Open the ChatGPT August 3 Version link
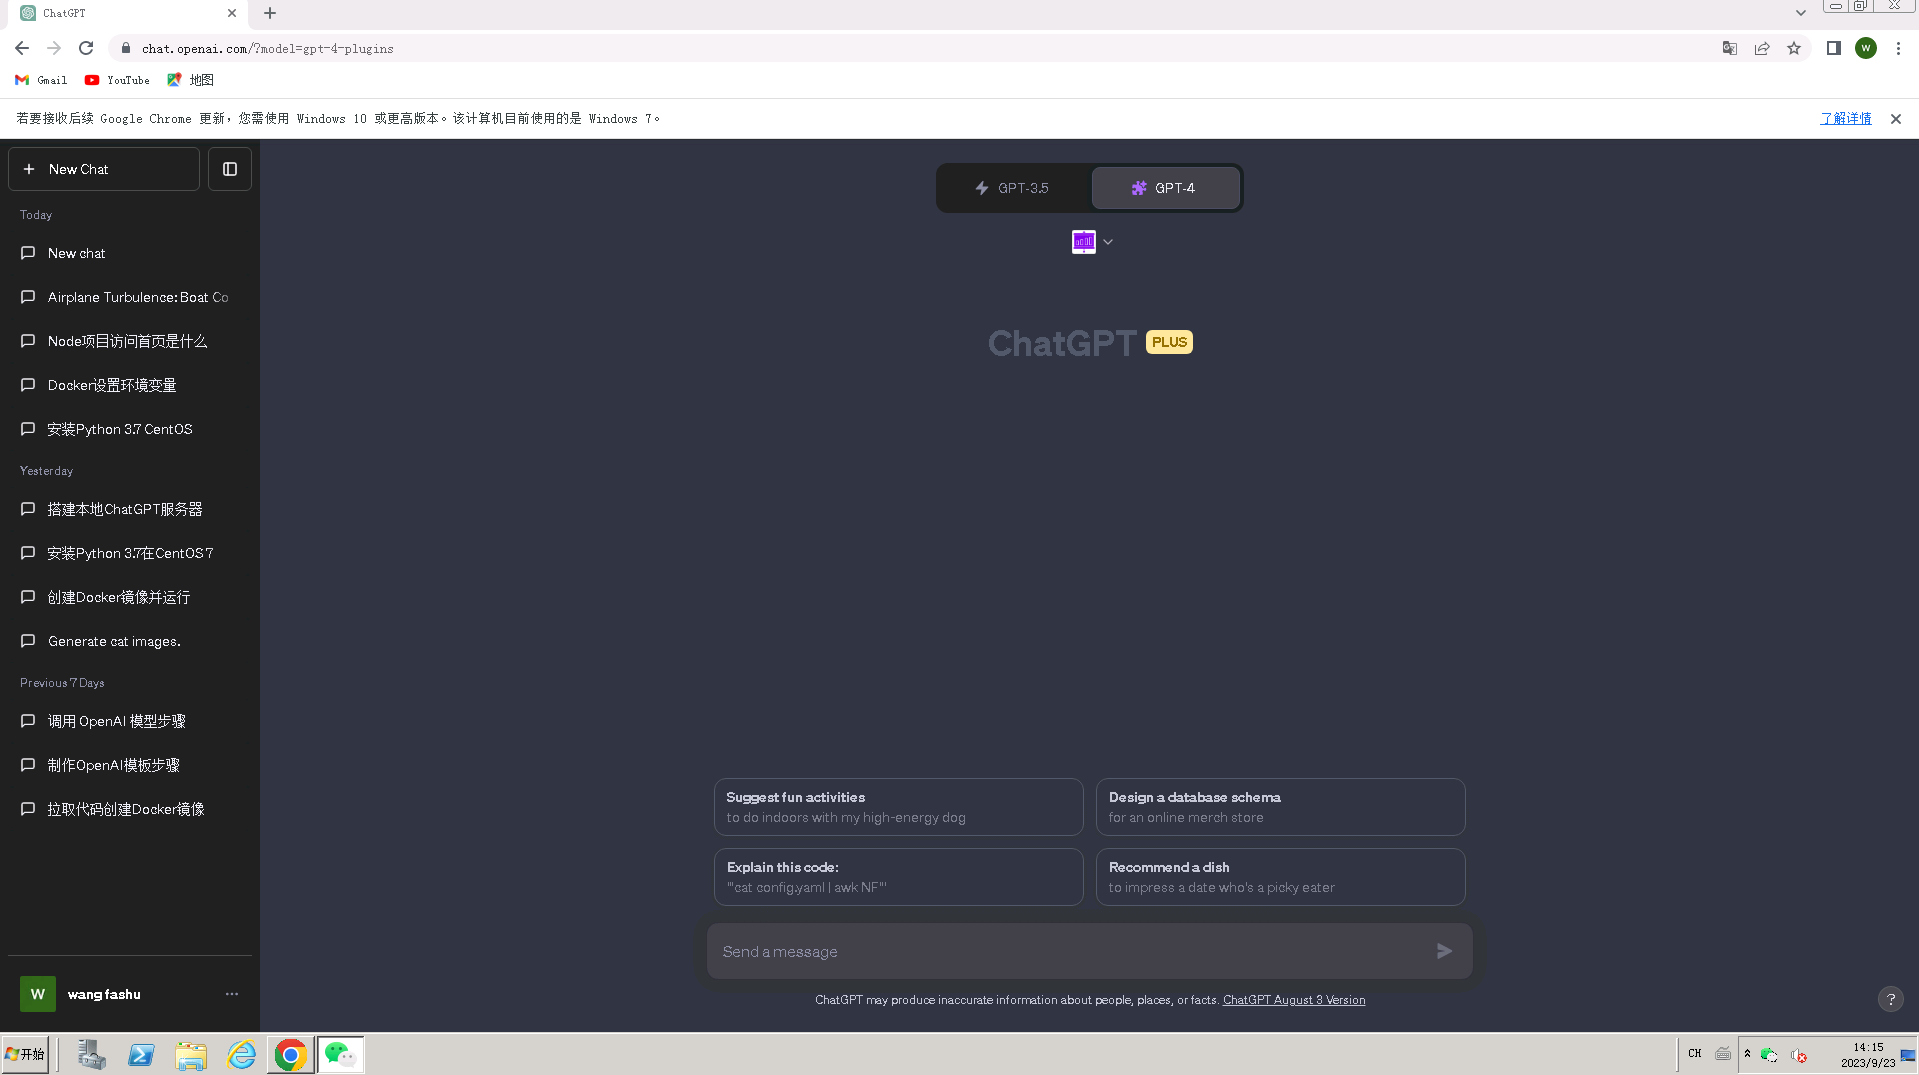The width and height of the screenshot is (1919, 1075). point(1293,1000)
